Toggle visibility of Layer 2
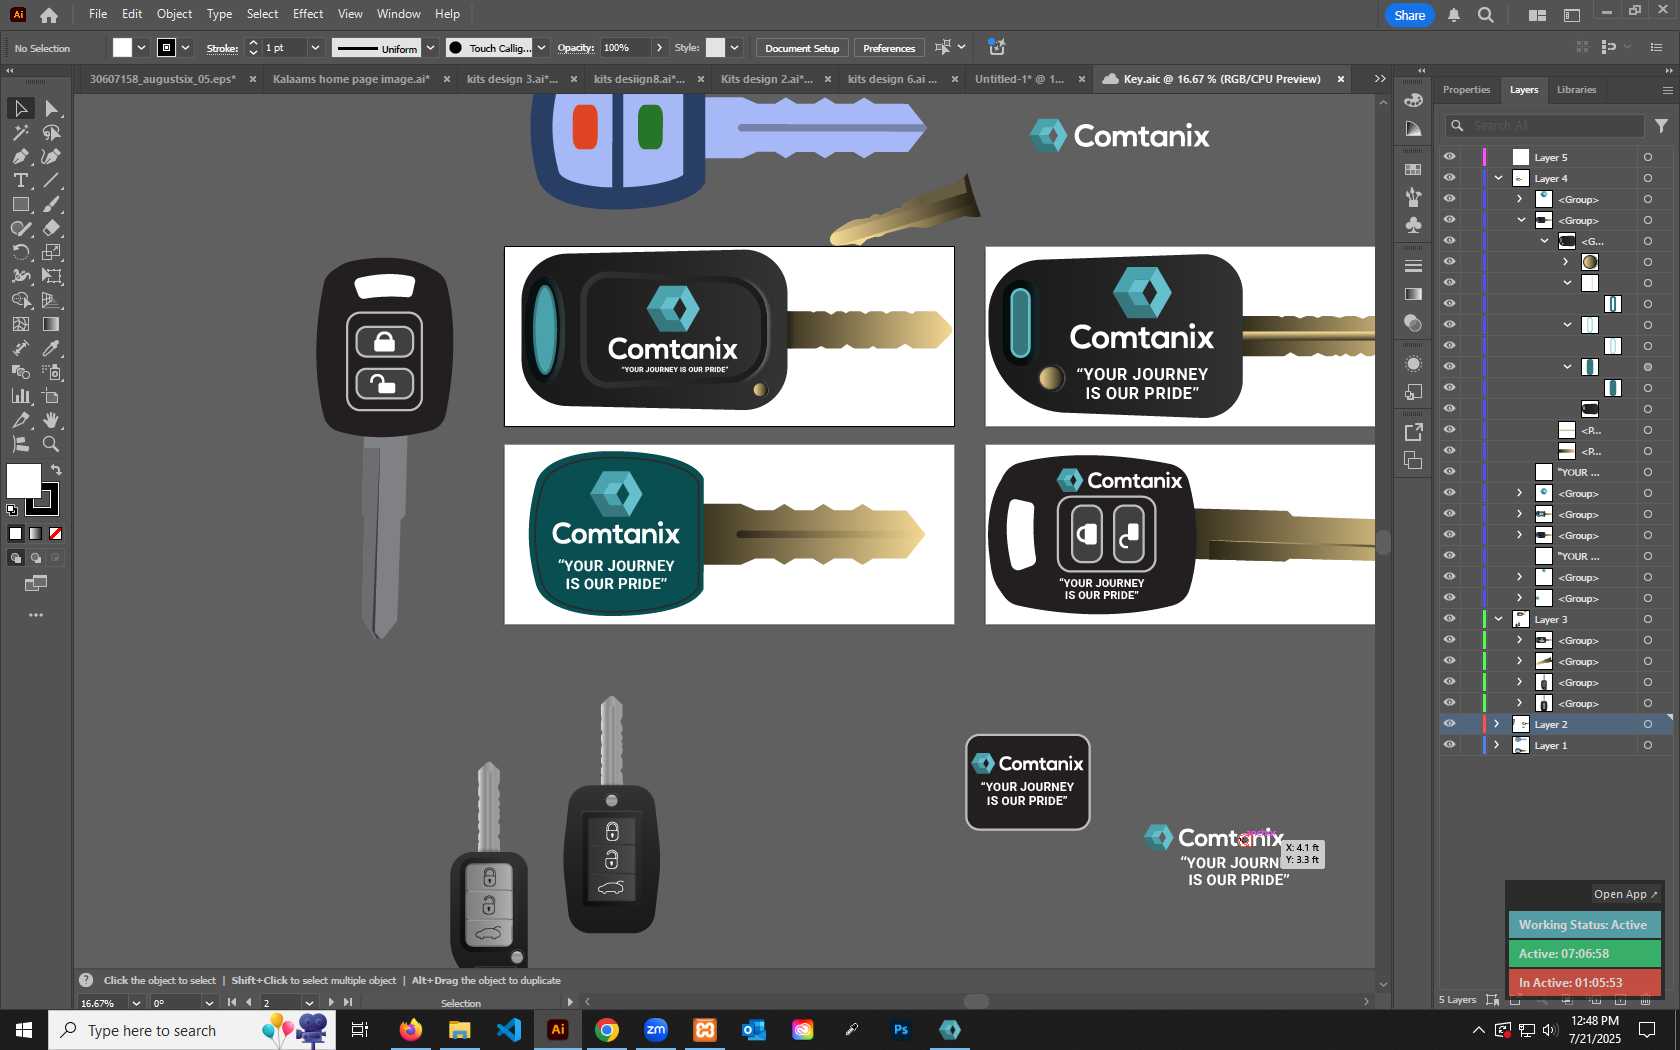Image resolution: width=1680 pixels, height=1050 pixels. click(1449, 724)
